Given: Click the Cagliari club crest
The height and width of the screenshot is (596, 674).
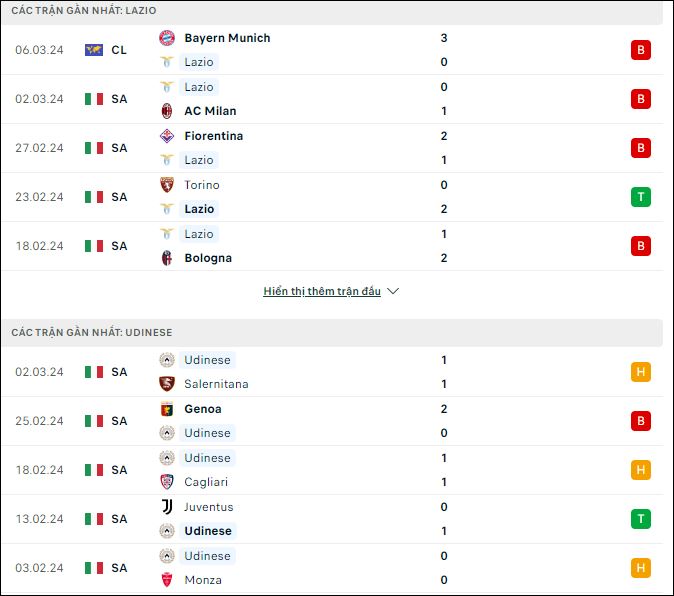Looking at the screenshot, I should pyautogui.click(x=167, y=482).
